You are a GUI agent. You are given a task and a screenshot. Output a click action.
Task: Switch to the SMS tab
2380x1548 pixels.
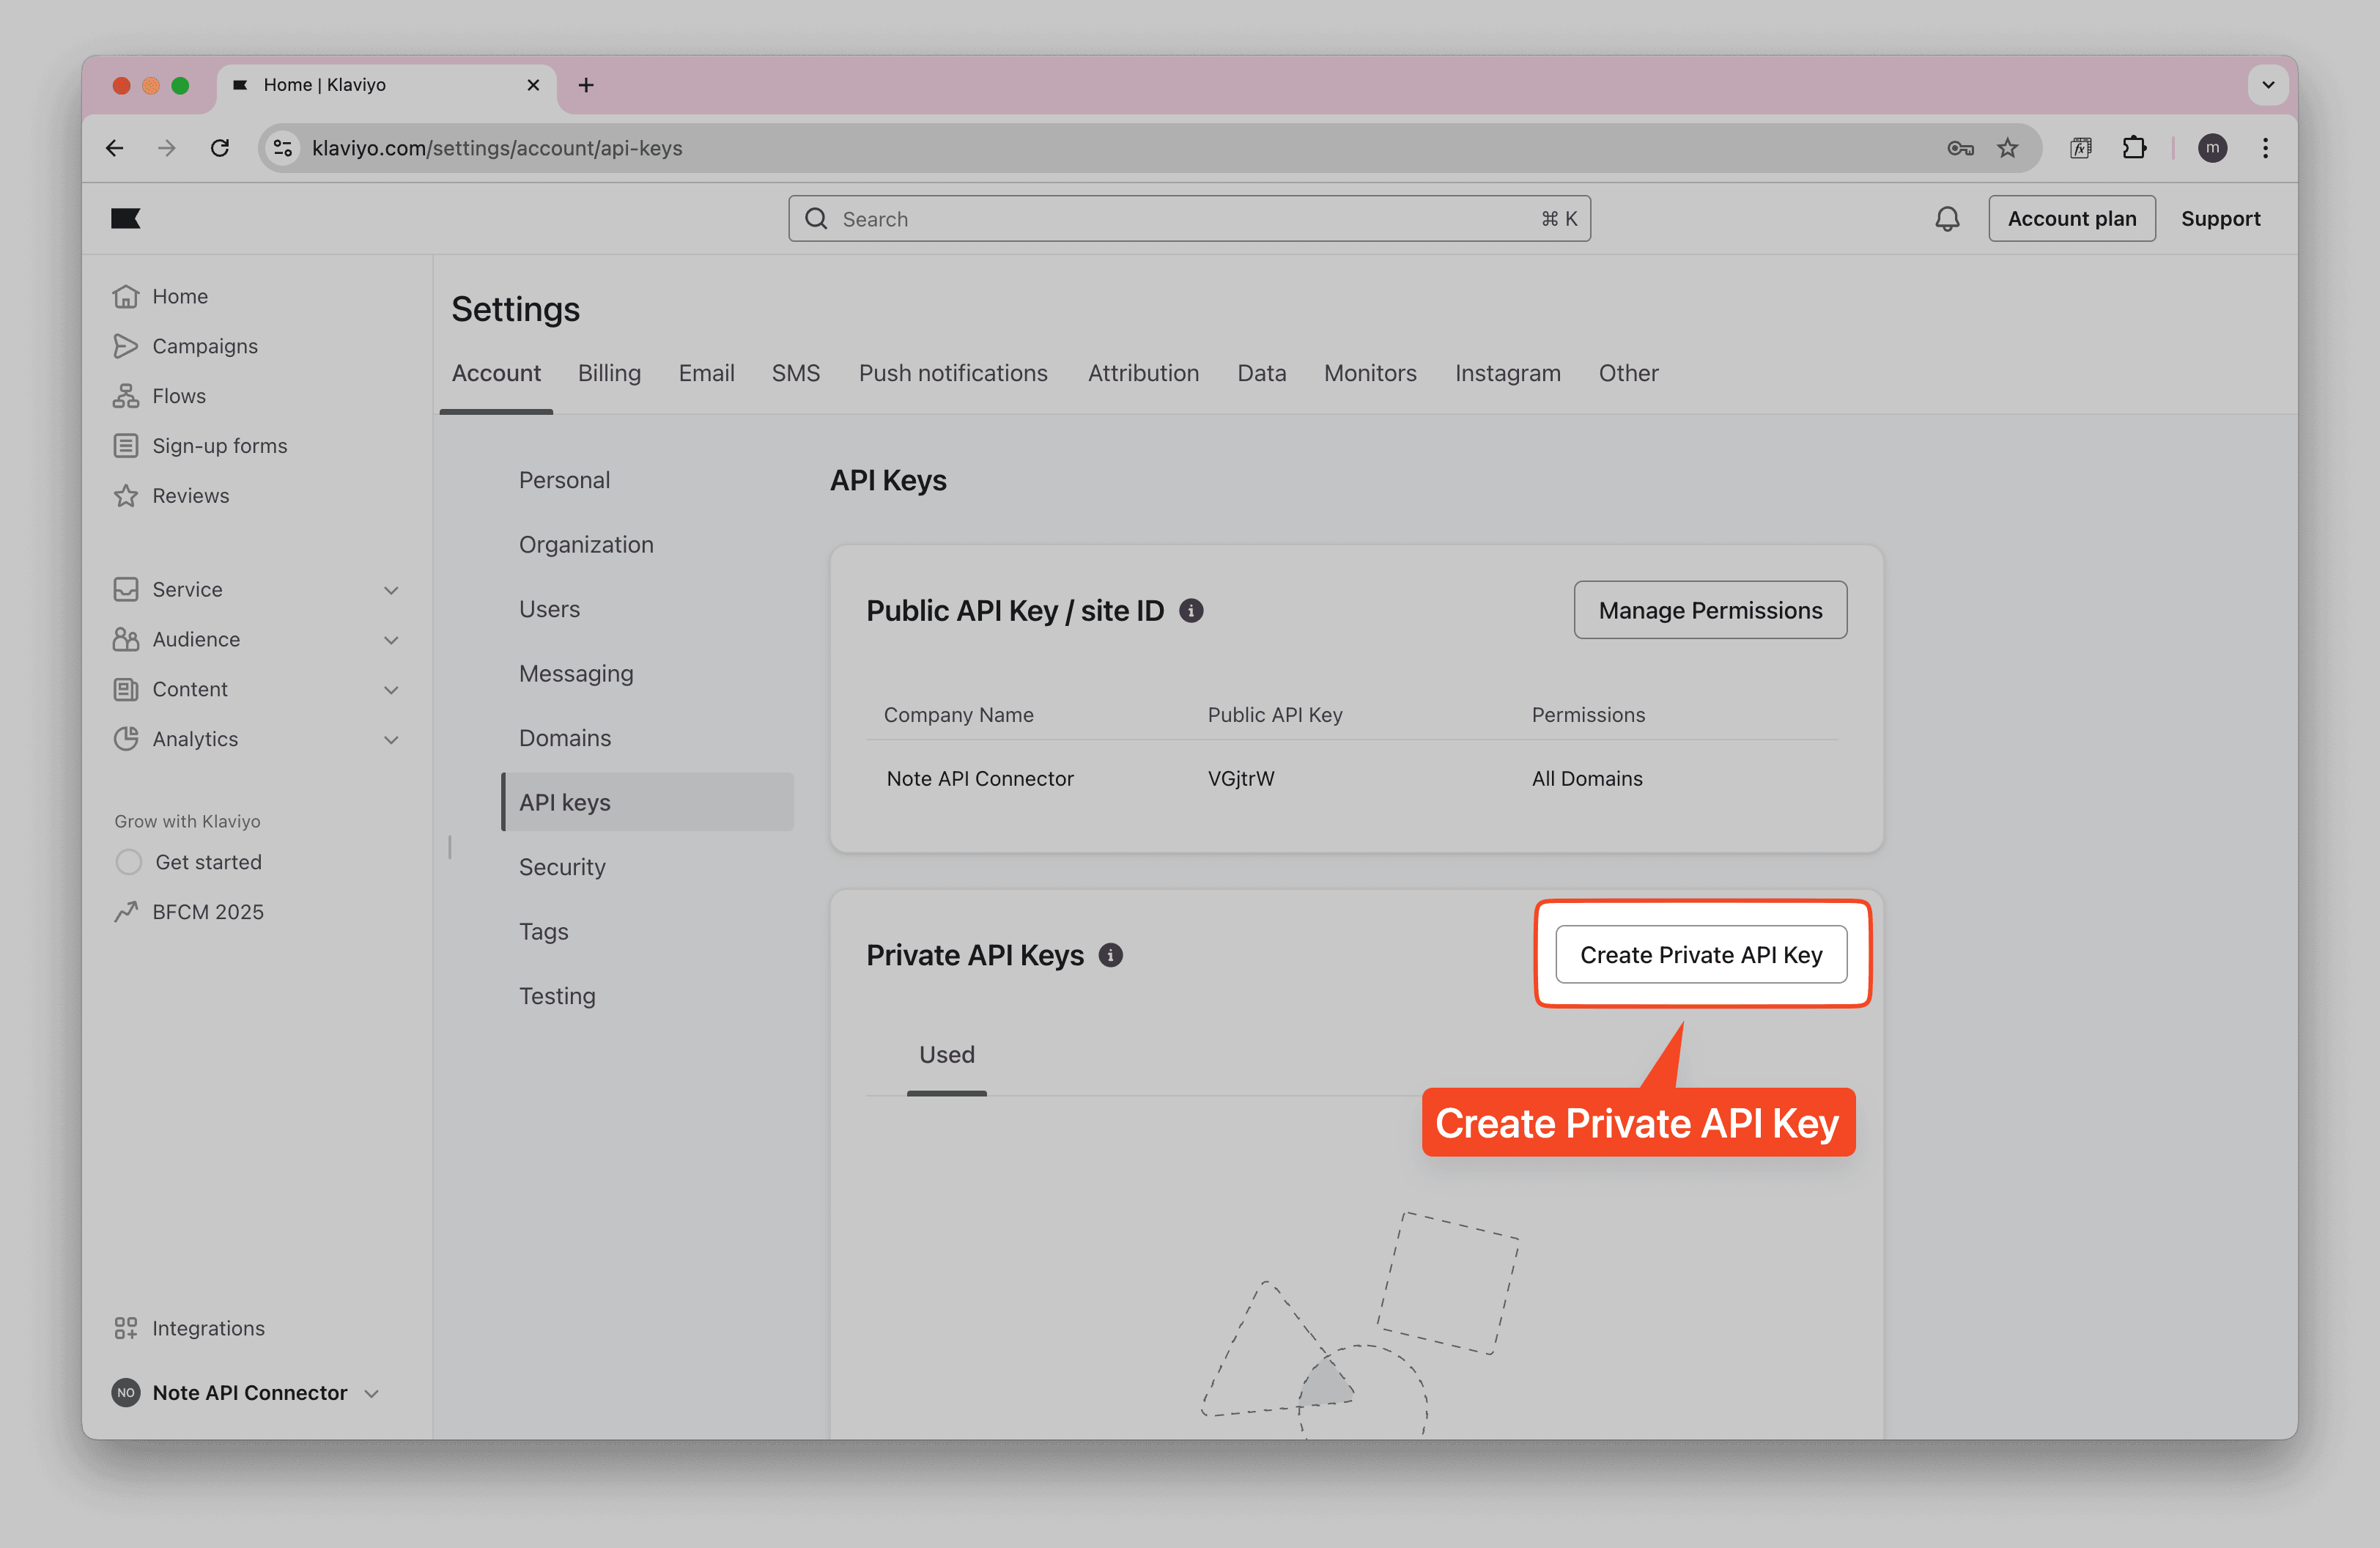[x=795, y=373]
